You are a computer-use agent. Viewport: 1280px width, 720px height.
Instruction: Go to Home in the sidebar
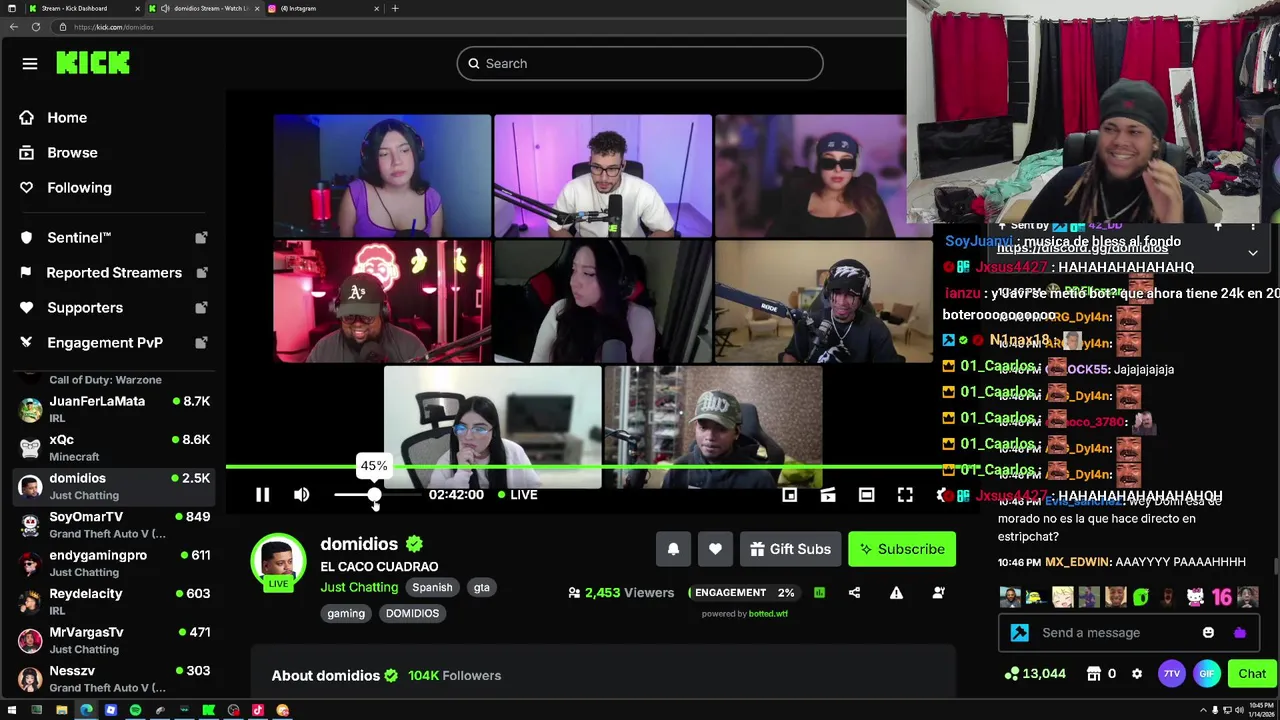pyautogui.click(x=67, y=118)
